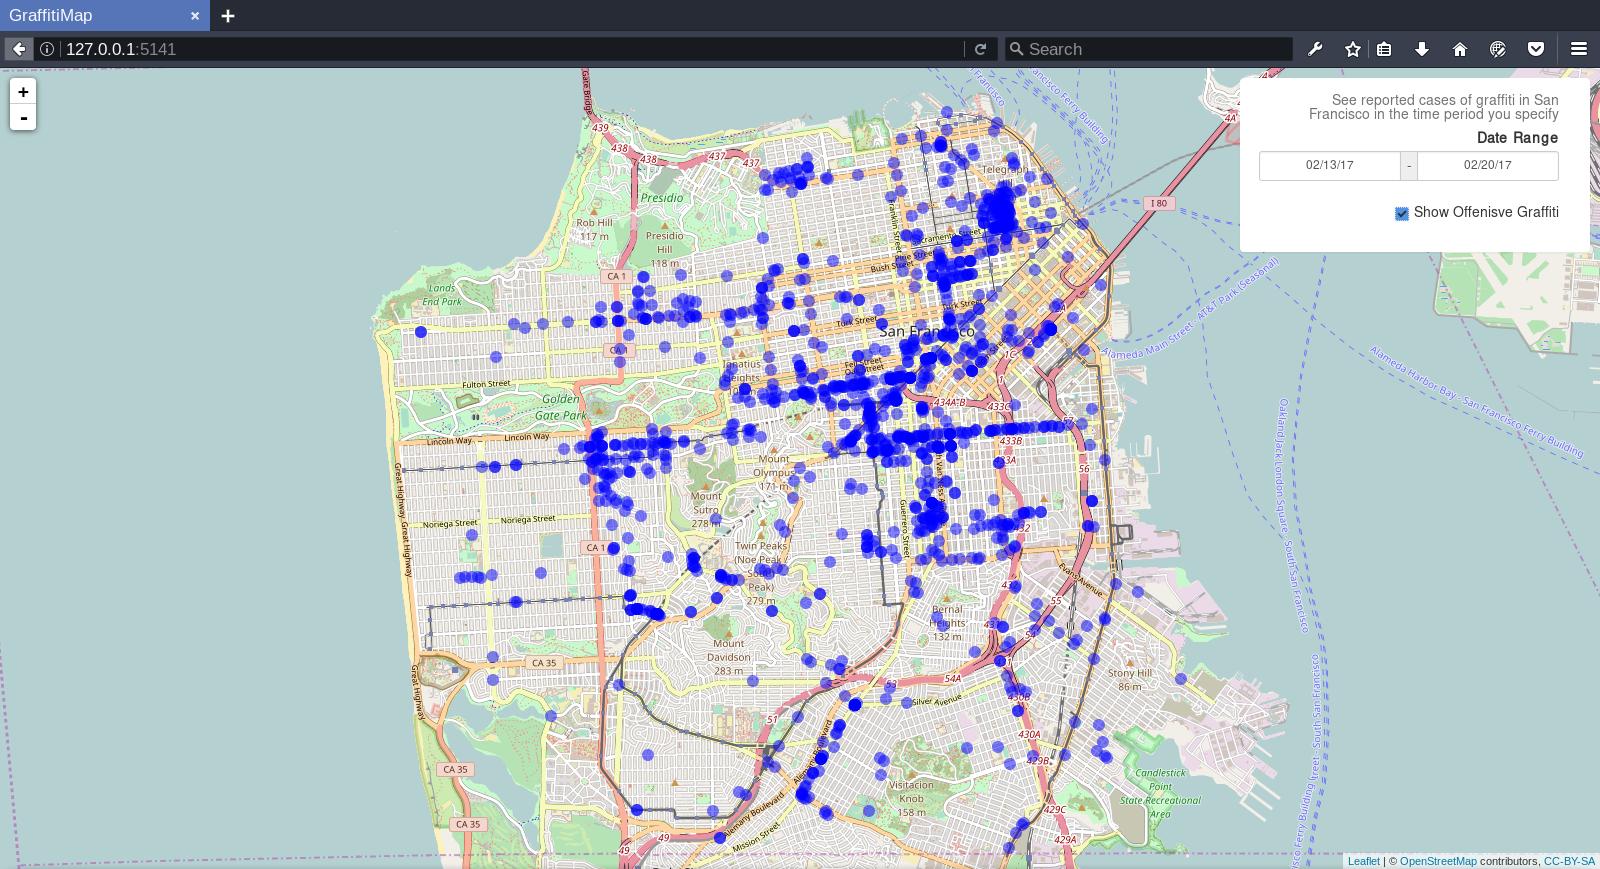Click the address bar URL 127.0.0.1:5141
Viewport: 1600px width, 869px height.
121,49
